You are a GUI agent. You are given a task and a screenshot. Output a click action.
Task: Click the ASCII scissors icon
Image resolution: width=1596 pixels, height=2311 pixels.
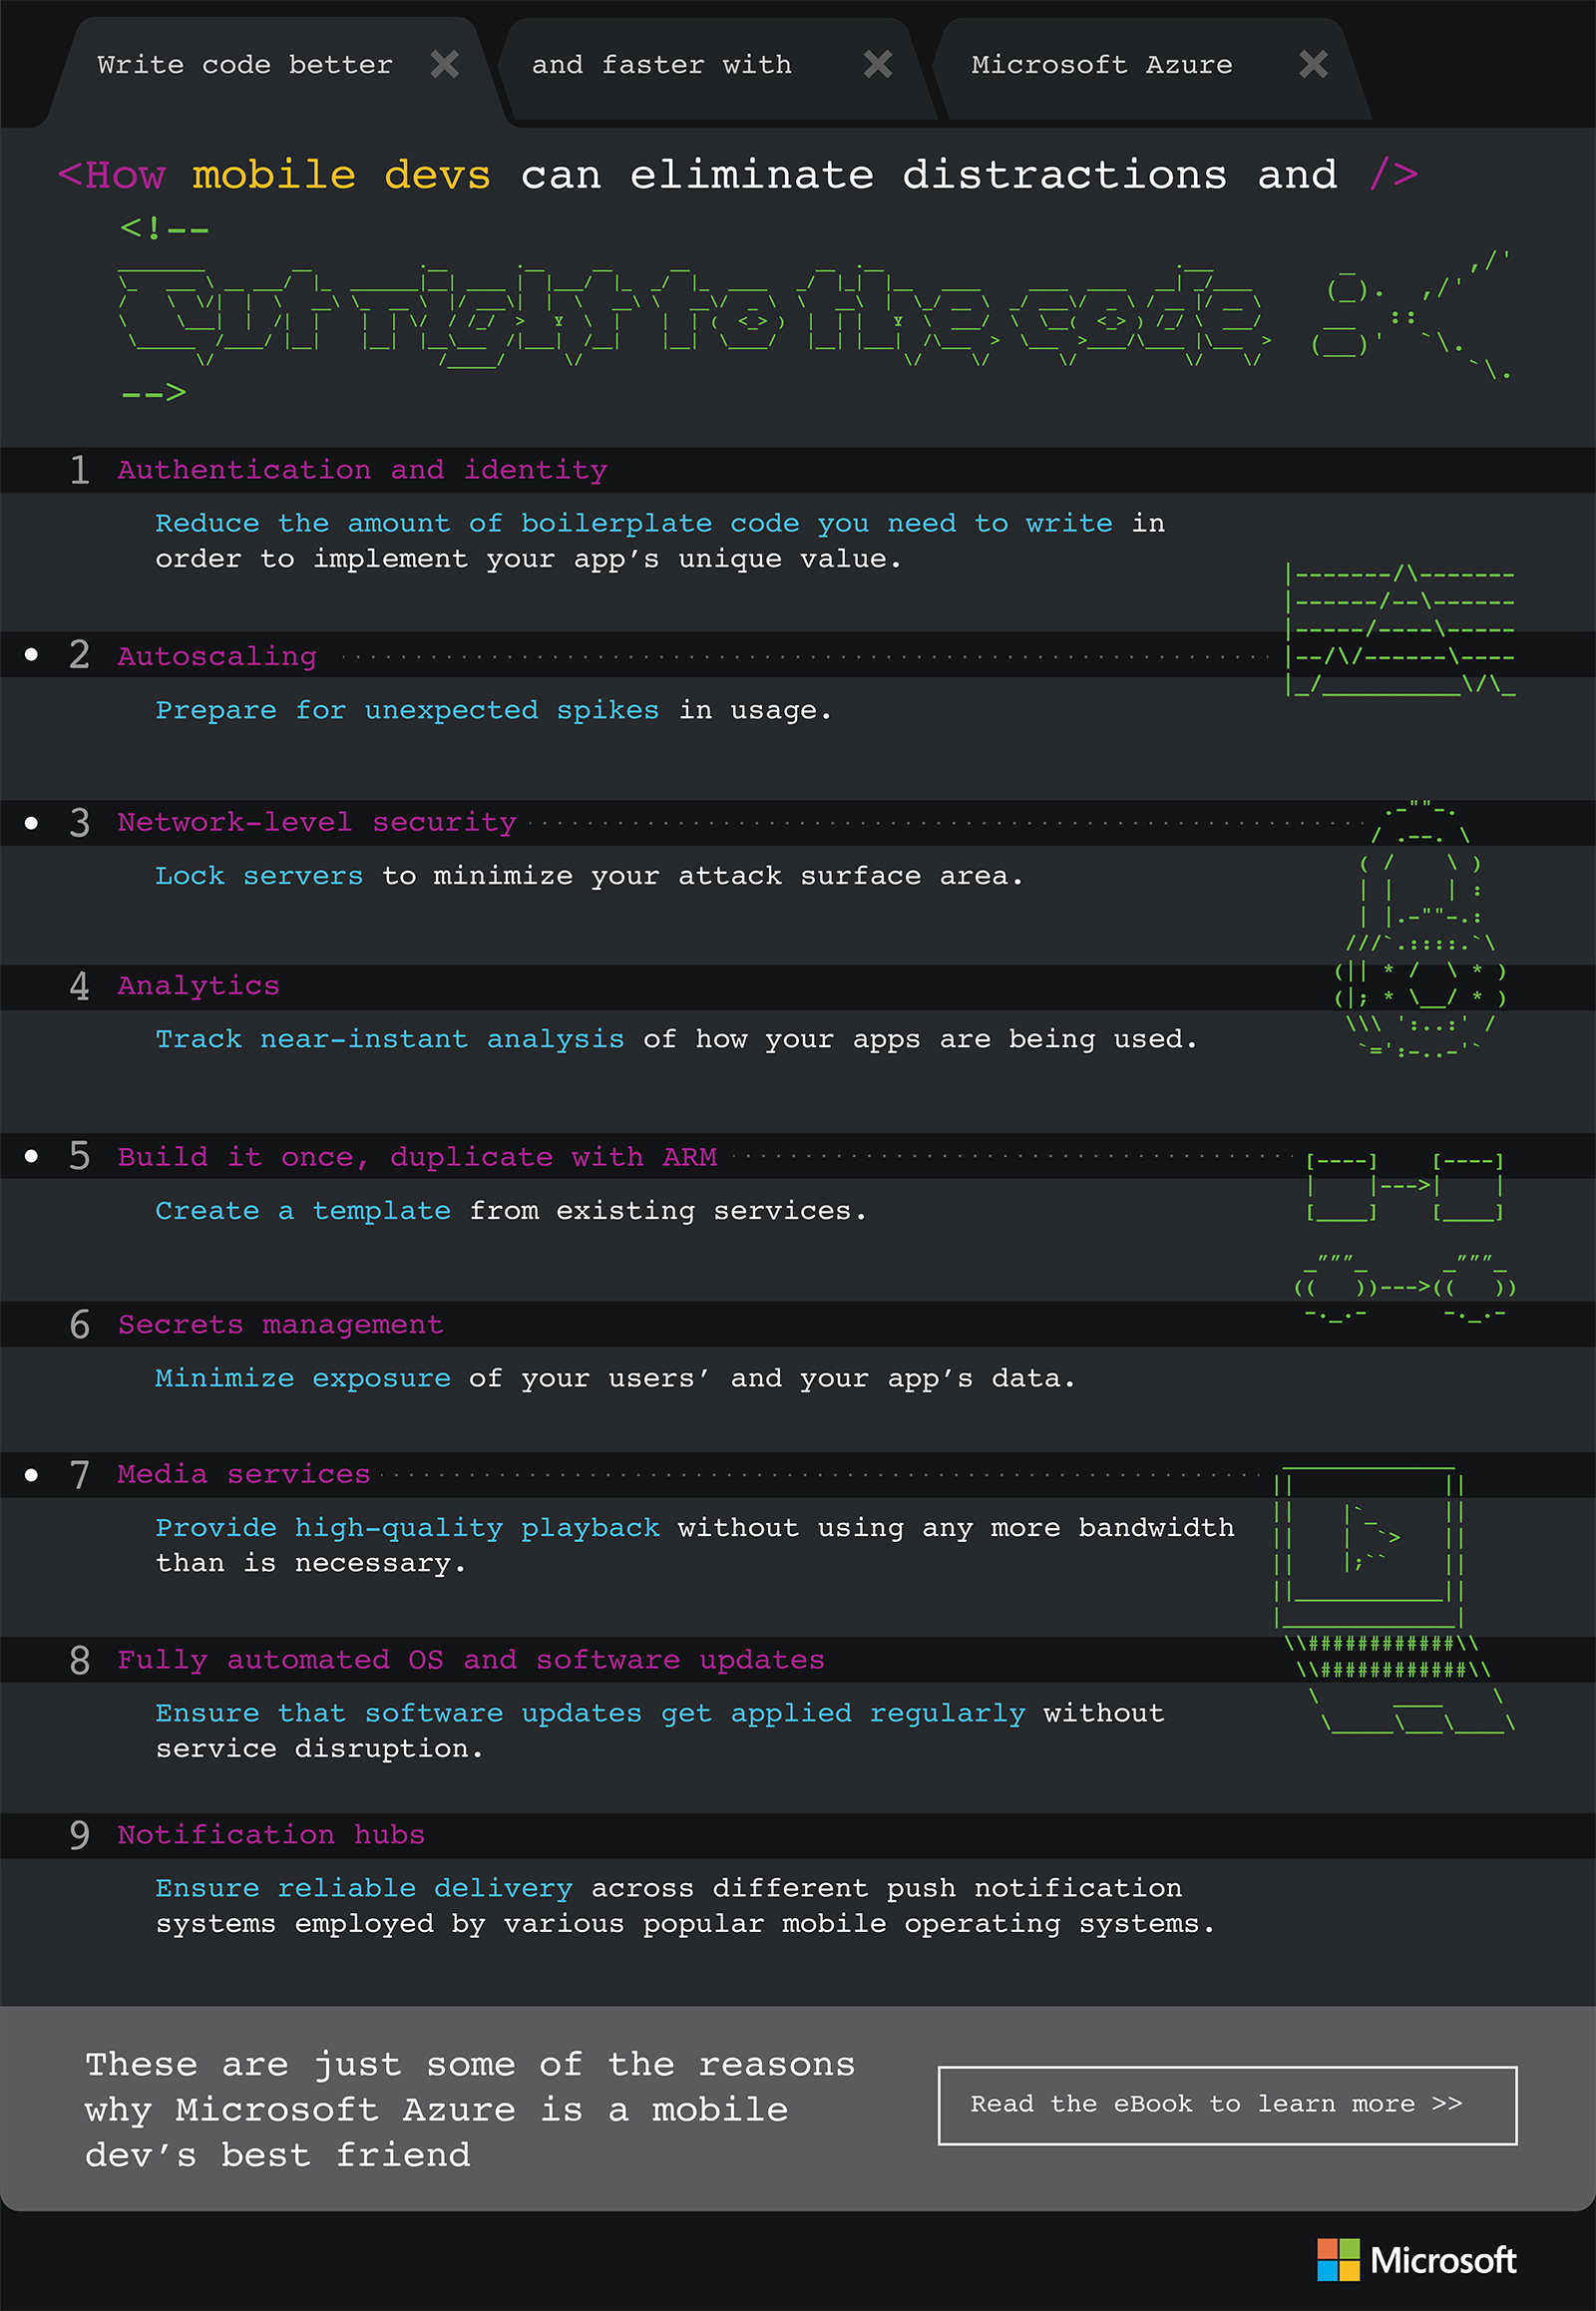point(1410,317)
